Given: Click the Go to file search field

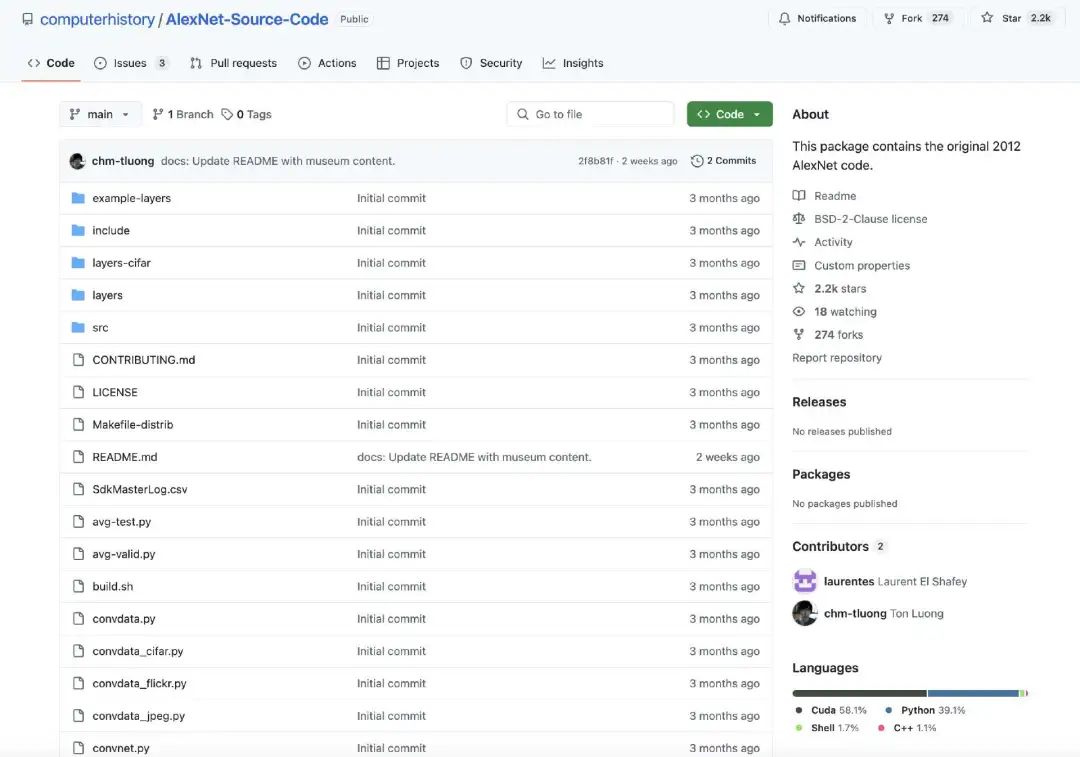Looking at the screenshot, I should coord(590,114).
